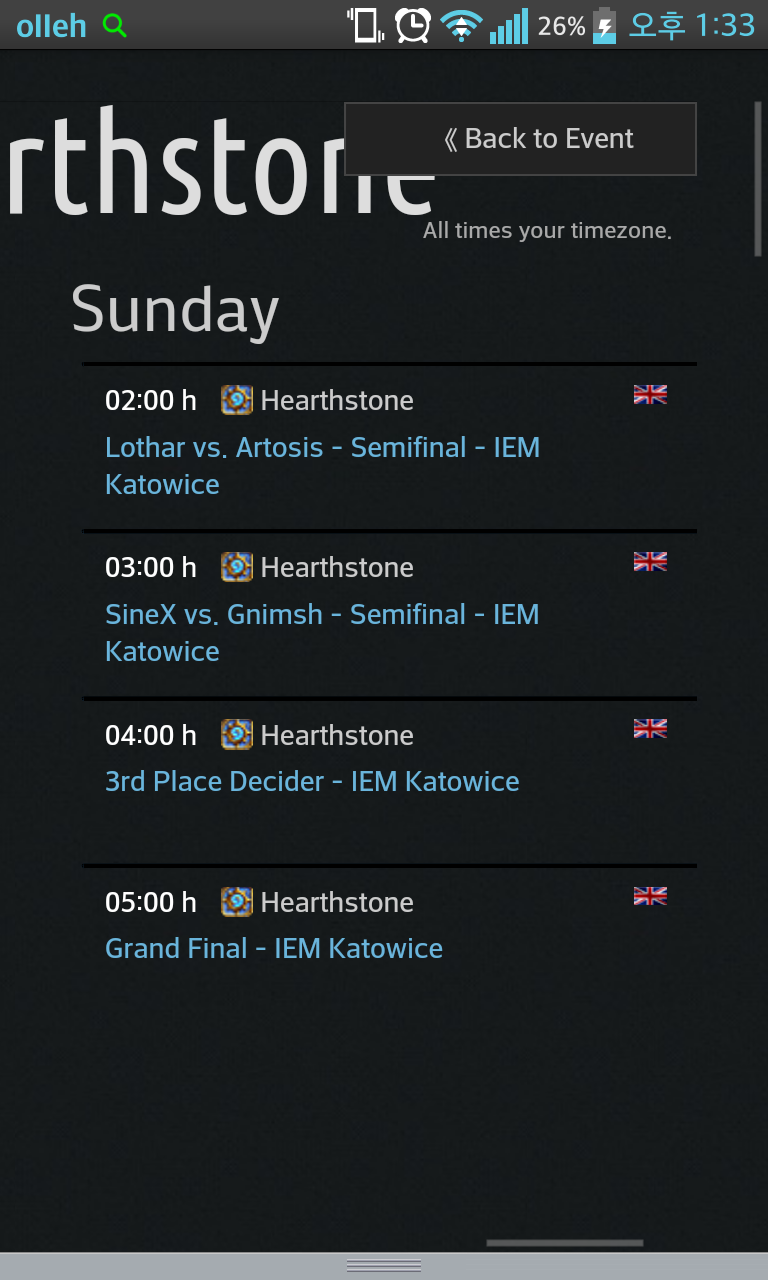
Task: Tap the alarm clock icon in status bar
Action: (412, 25)
